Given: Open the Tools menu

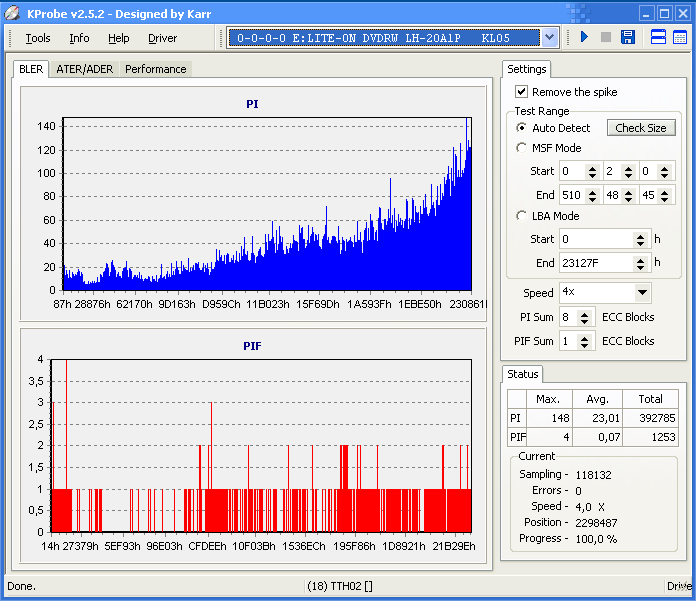Looking at the screenshot, I should point(38,38).
